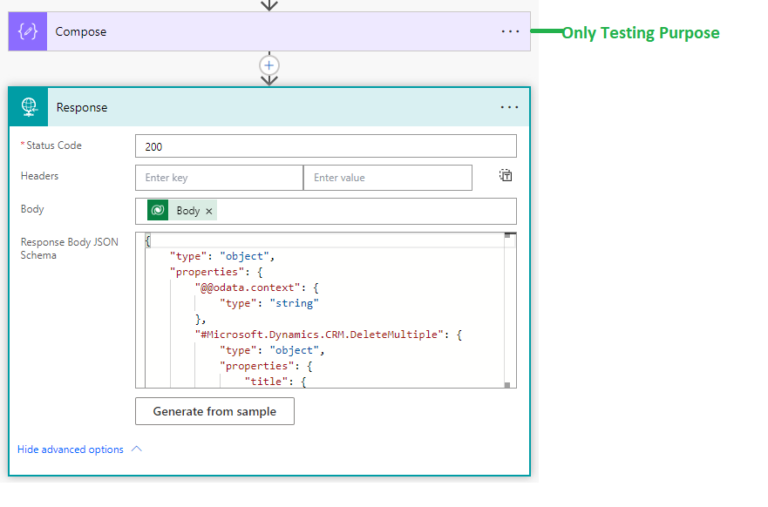Collapse the Response card via title

82,107
